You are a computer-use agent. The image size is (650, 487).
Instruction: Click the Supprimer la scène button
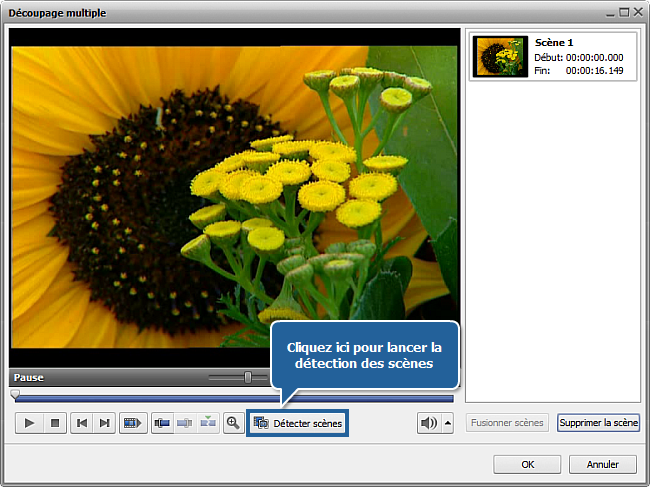(598, 423)
